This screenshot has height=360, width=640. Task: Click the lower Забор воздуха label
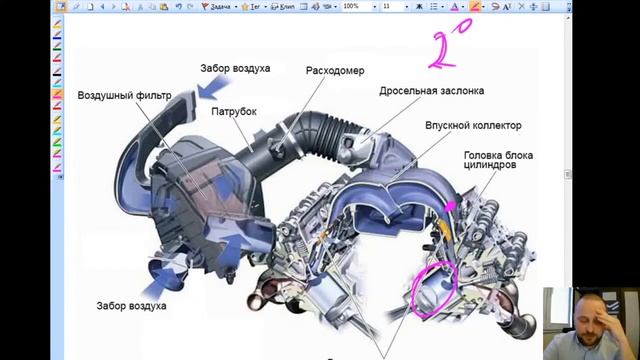click(x=131, y=306)
